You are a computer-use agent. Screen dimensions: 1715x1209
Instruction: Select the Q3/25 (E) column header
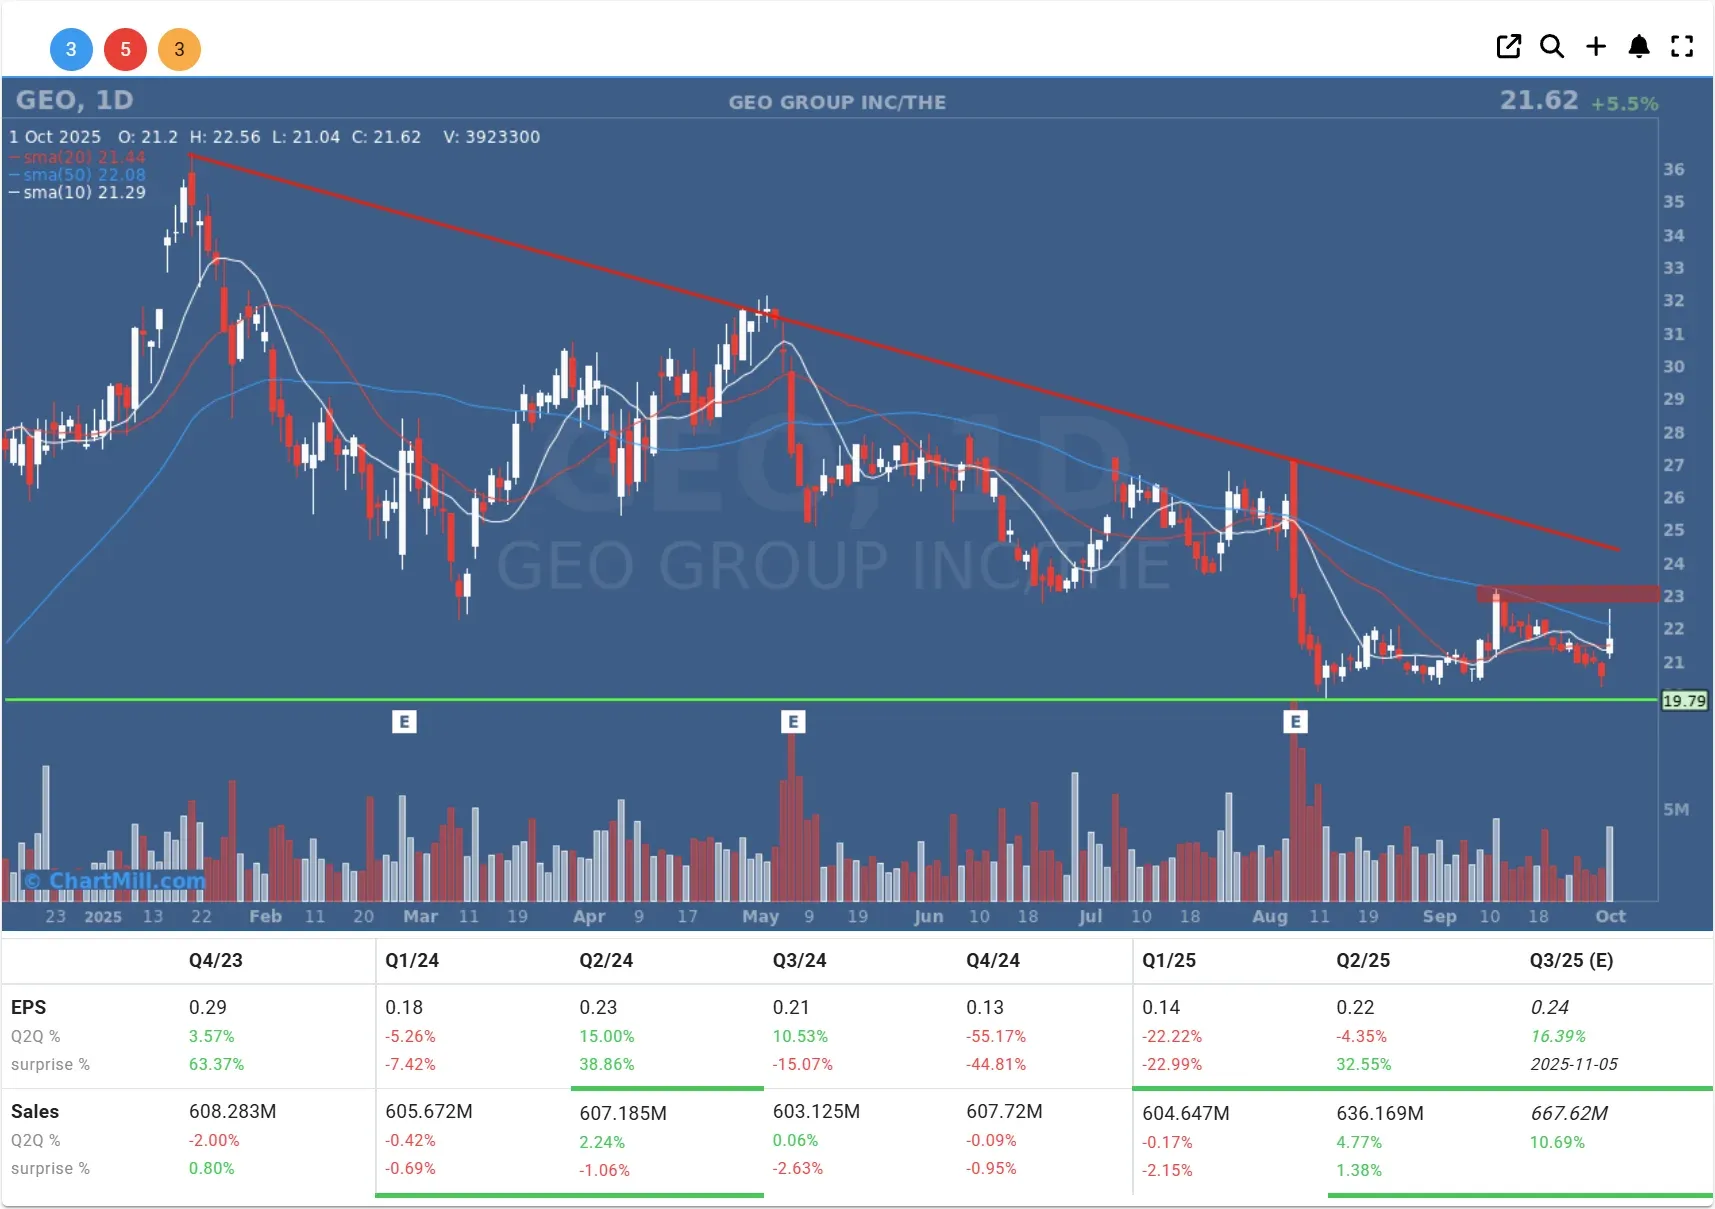(1571, 960)
